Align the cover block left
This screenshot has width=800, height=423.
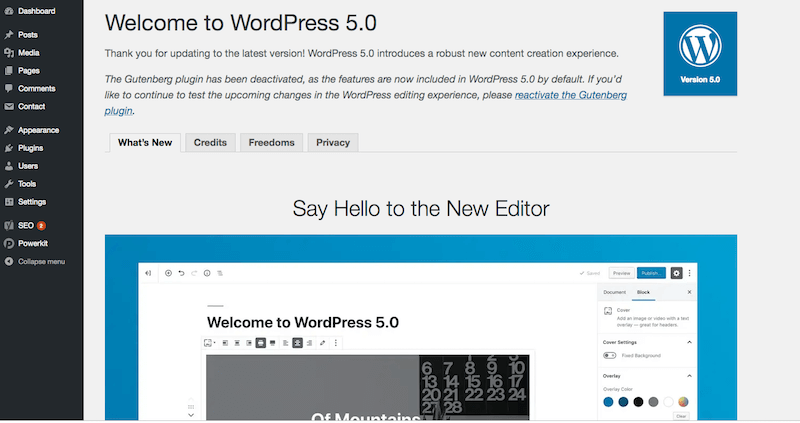[225, 343]
